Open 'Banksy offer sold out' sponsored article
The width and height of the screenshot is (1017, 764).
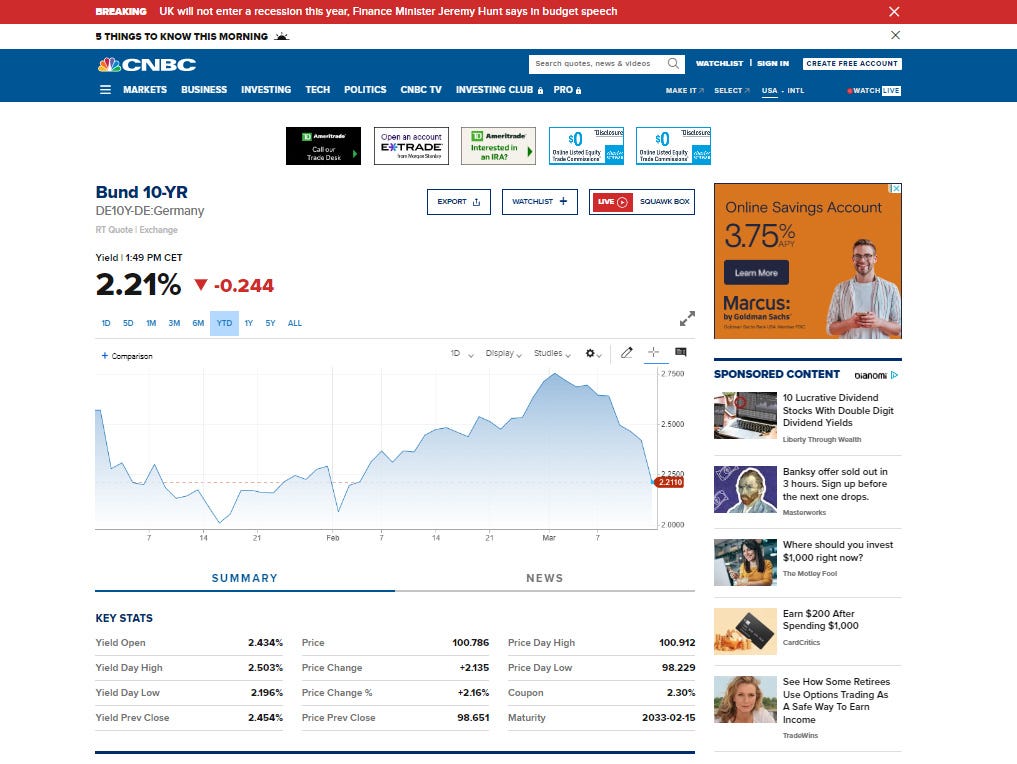[835, 484]
